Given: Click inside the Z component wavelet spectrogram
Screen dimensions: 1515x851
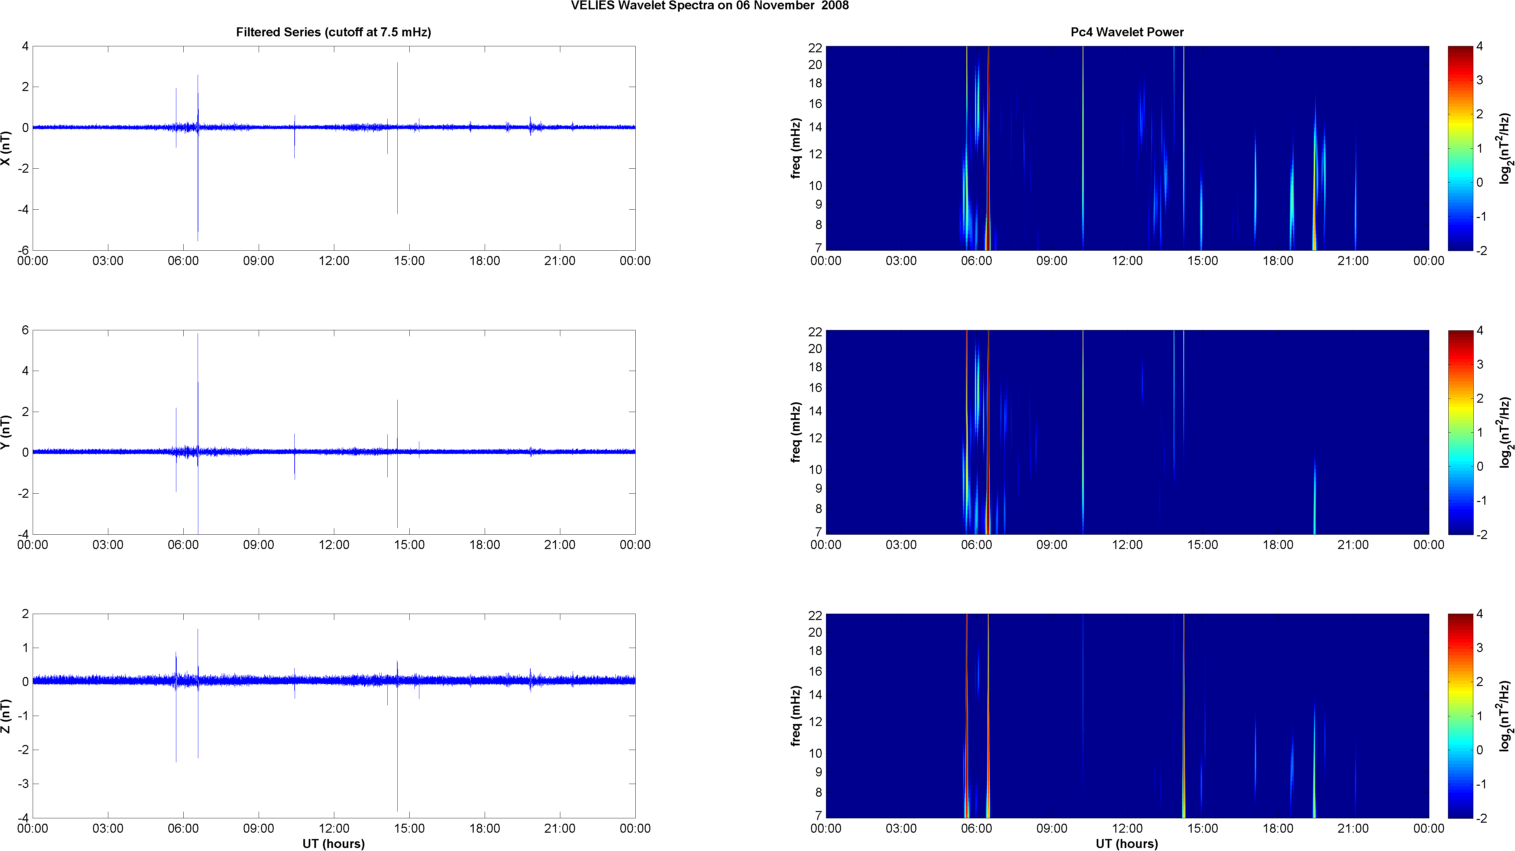Looking at the screenshot, I should (x=1127, y=716).
